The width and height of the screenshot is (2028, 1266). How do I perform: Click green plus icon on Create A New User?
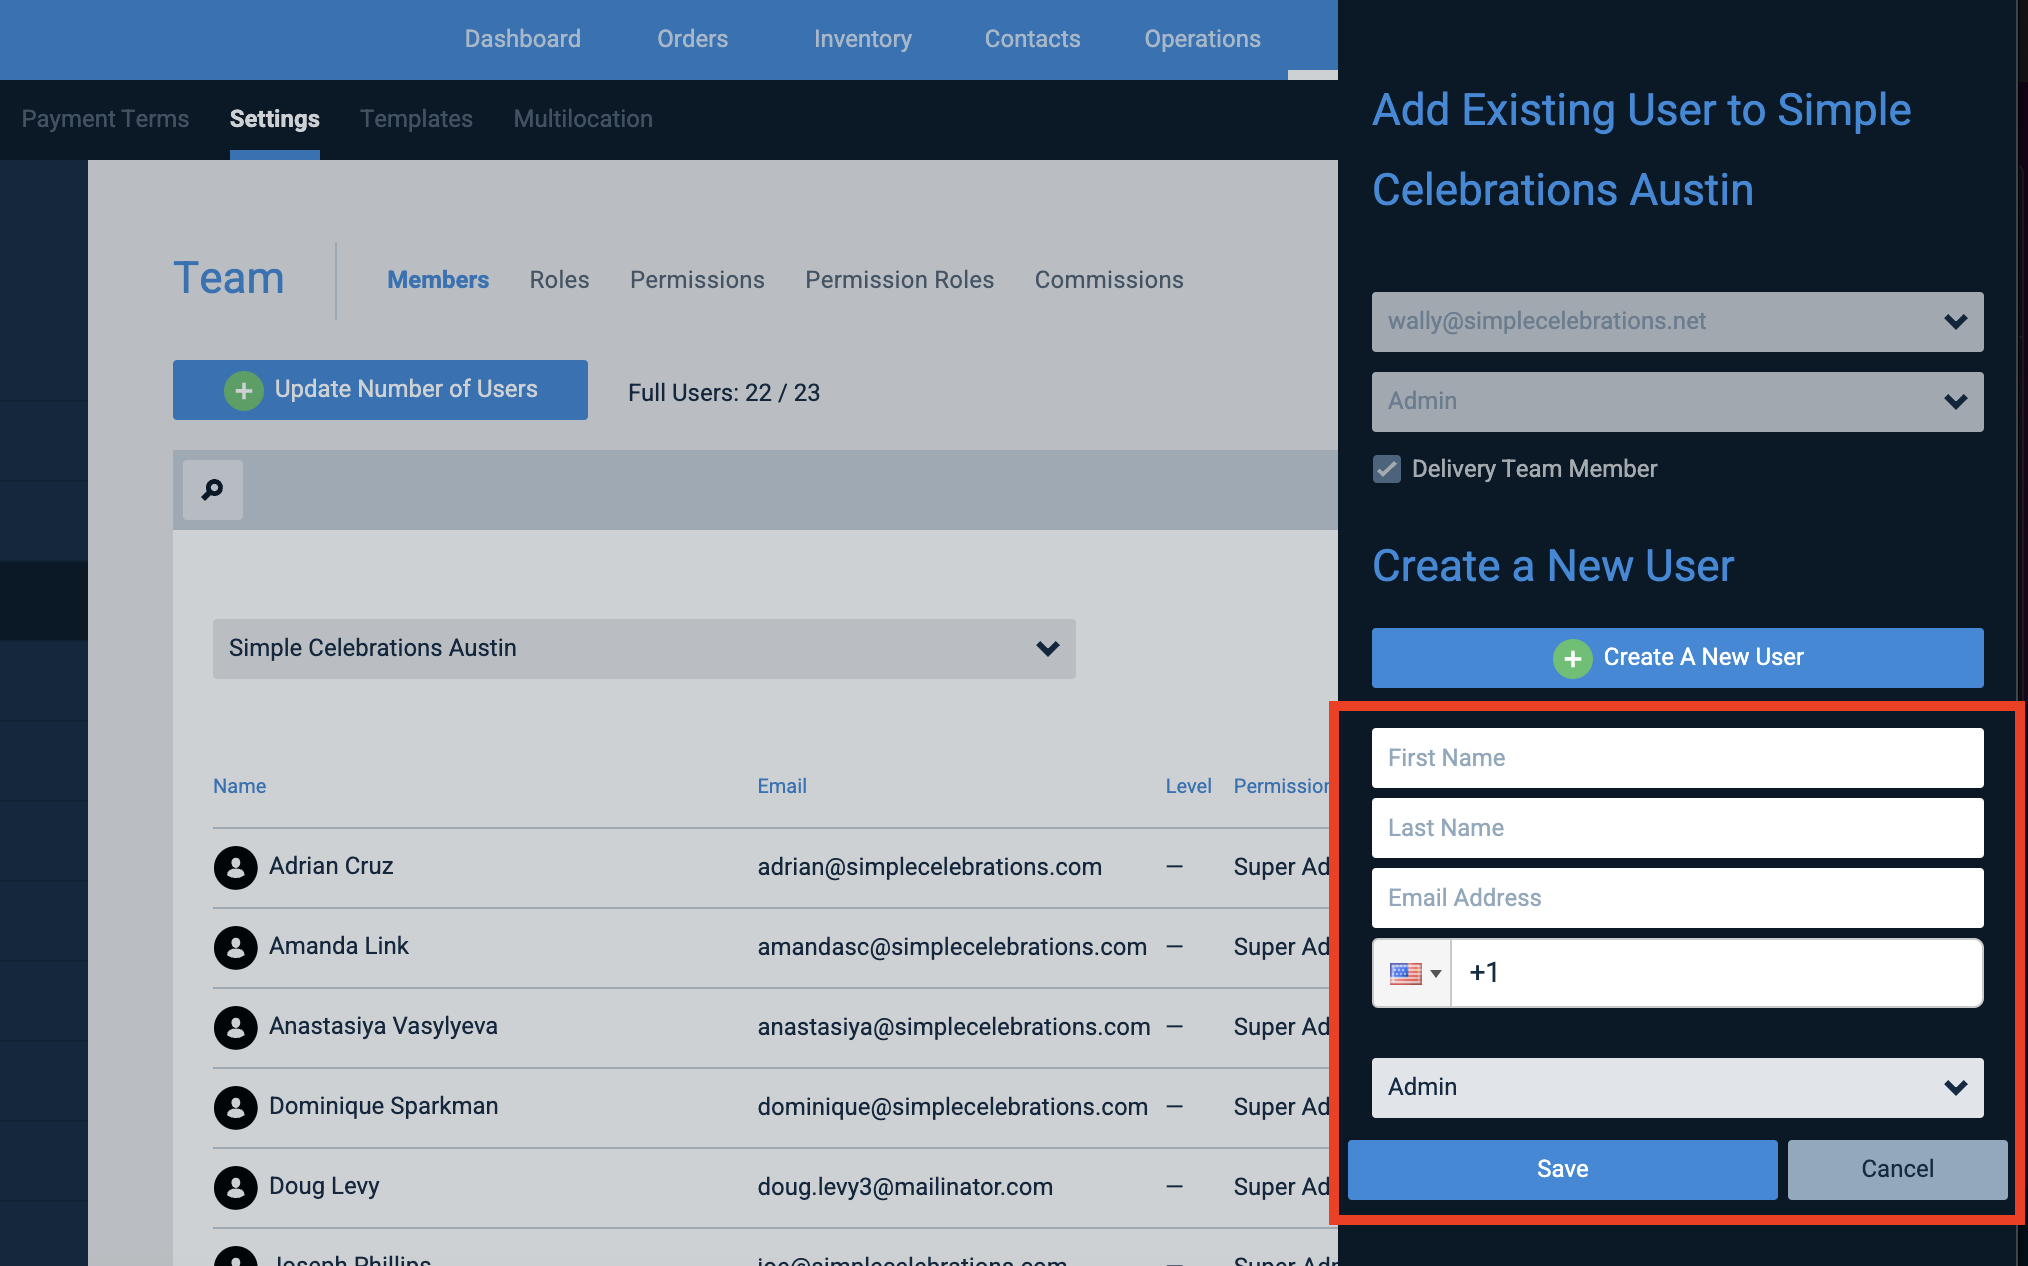tap(1572, 658)
